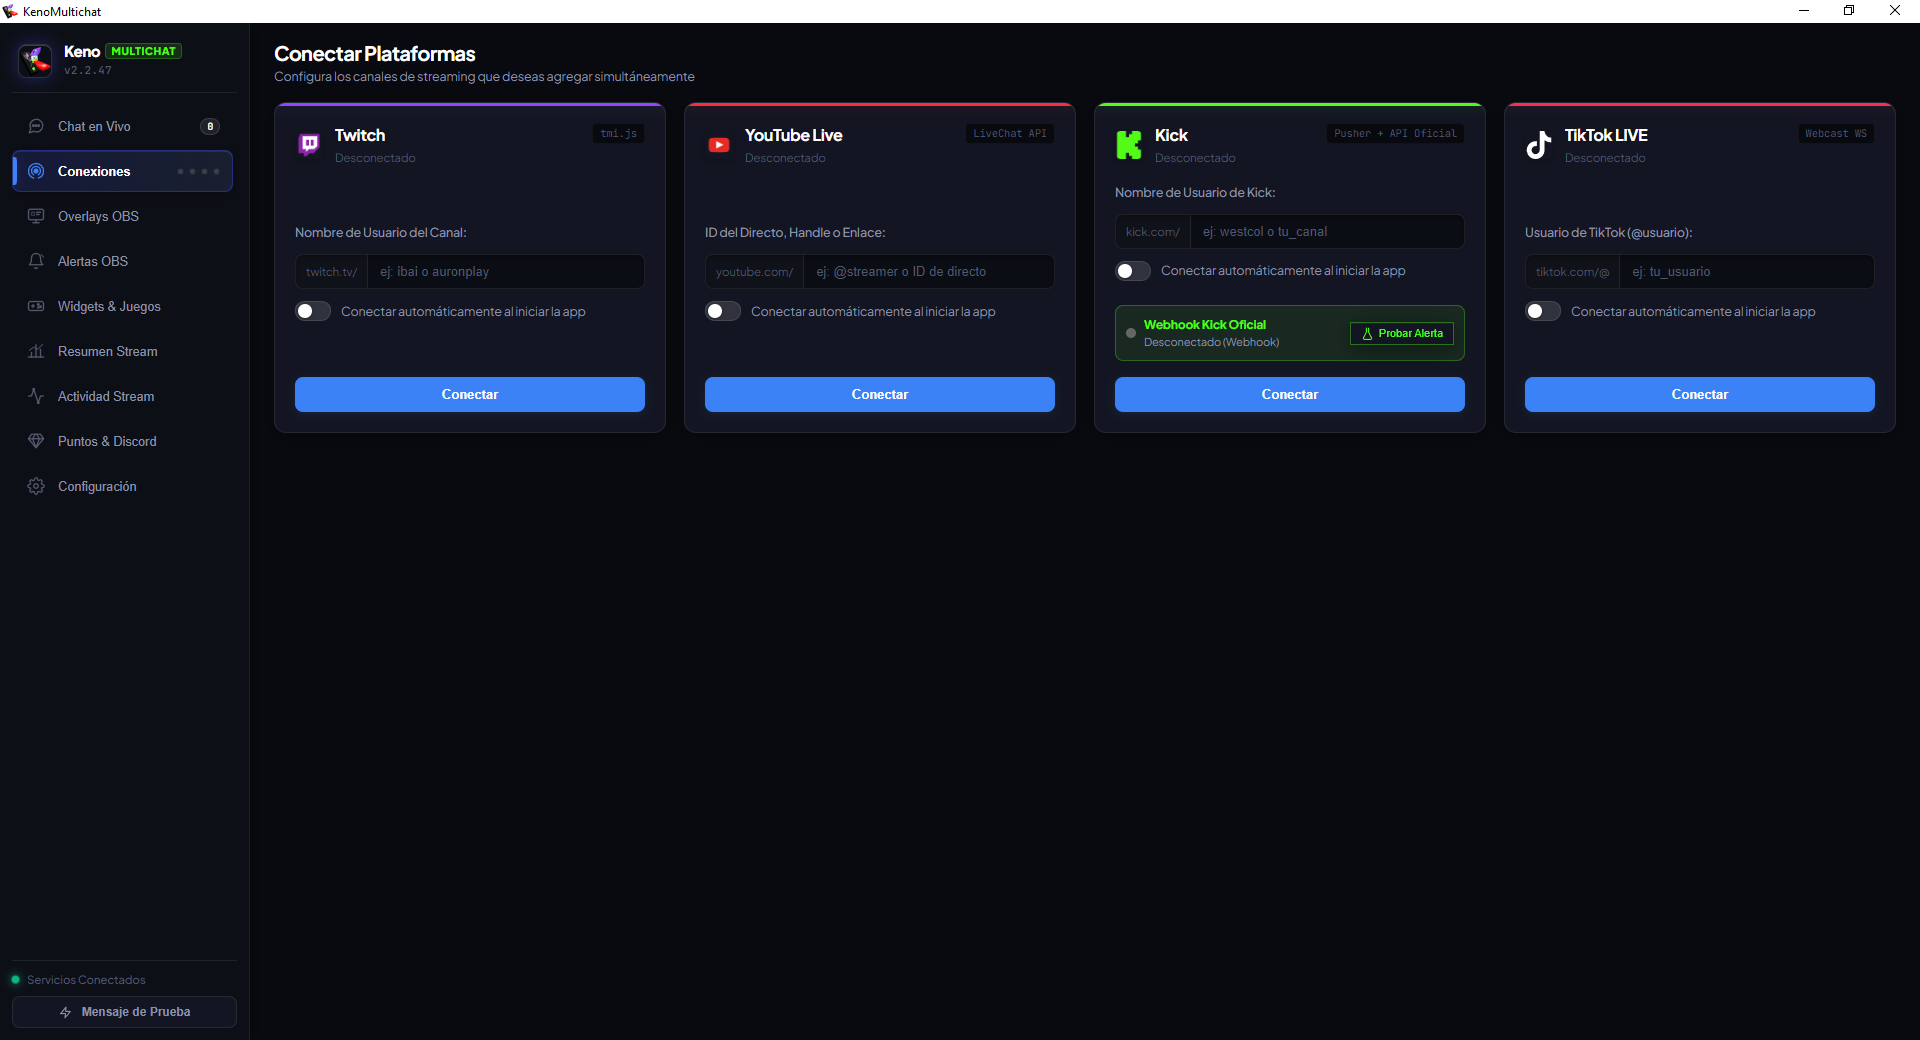The width and height of the screenshot is (1920, 1040).
Task: Click the Chat en Vivo counter badge
Action: (210, 126)
